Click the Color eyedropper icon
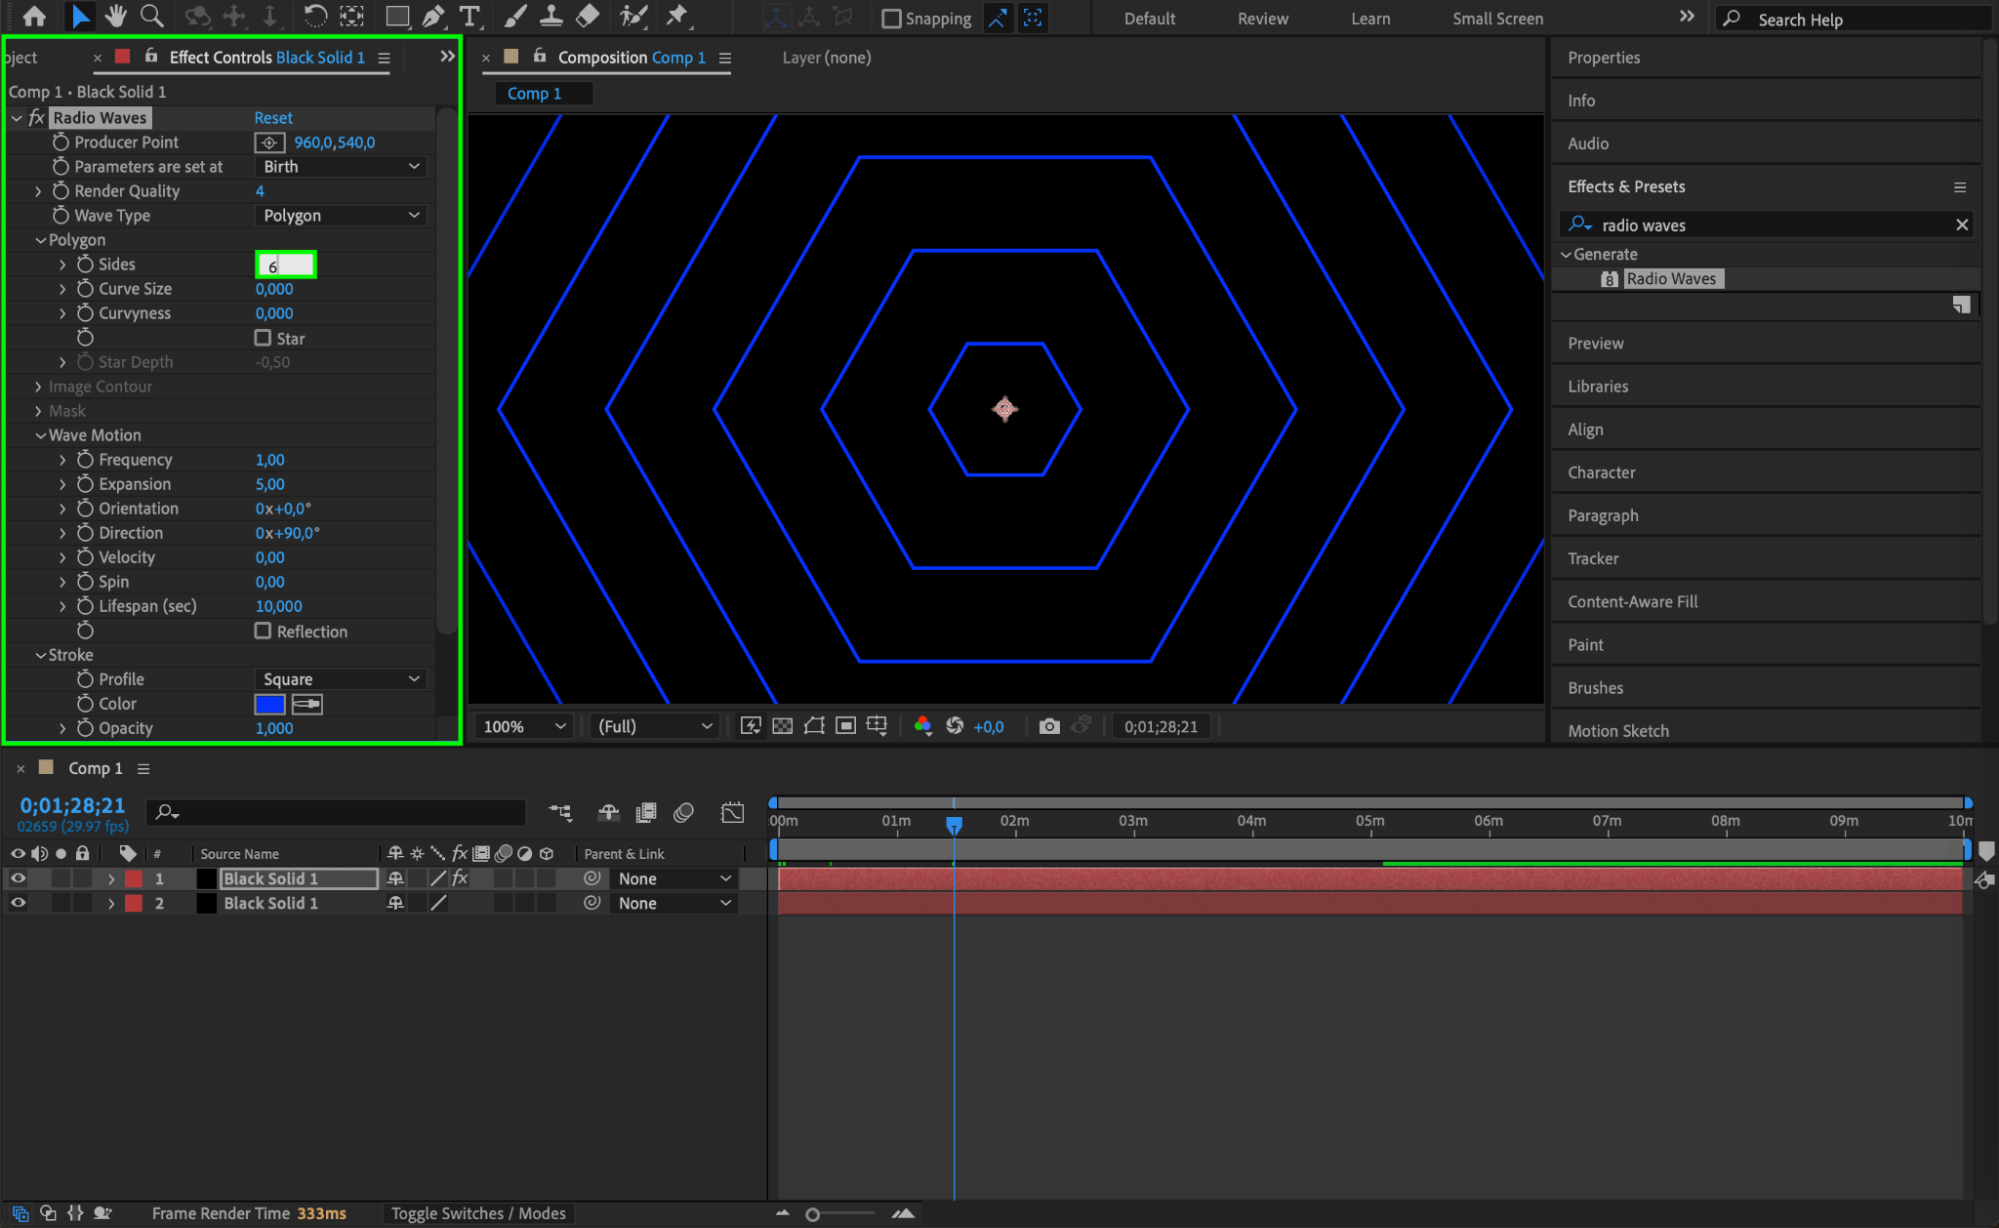1999x1228 pixels. [x=307, y=704]
